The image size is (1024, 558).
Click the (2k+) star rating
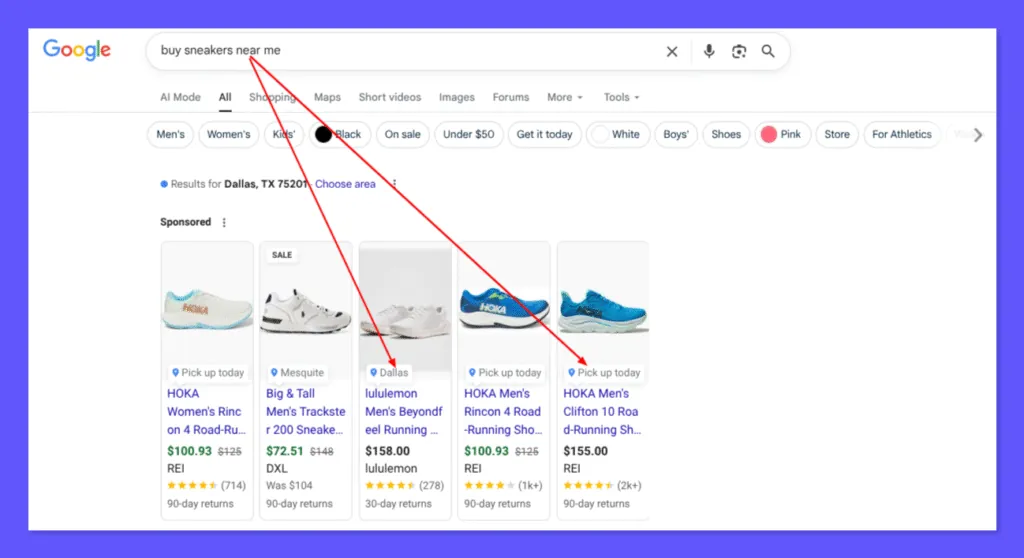click(x=602, y=485)
